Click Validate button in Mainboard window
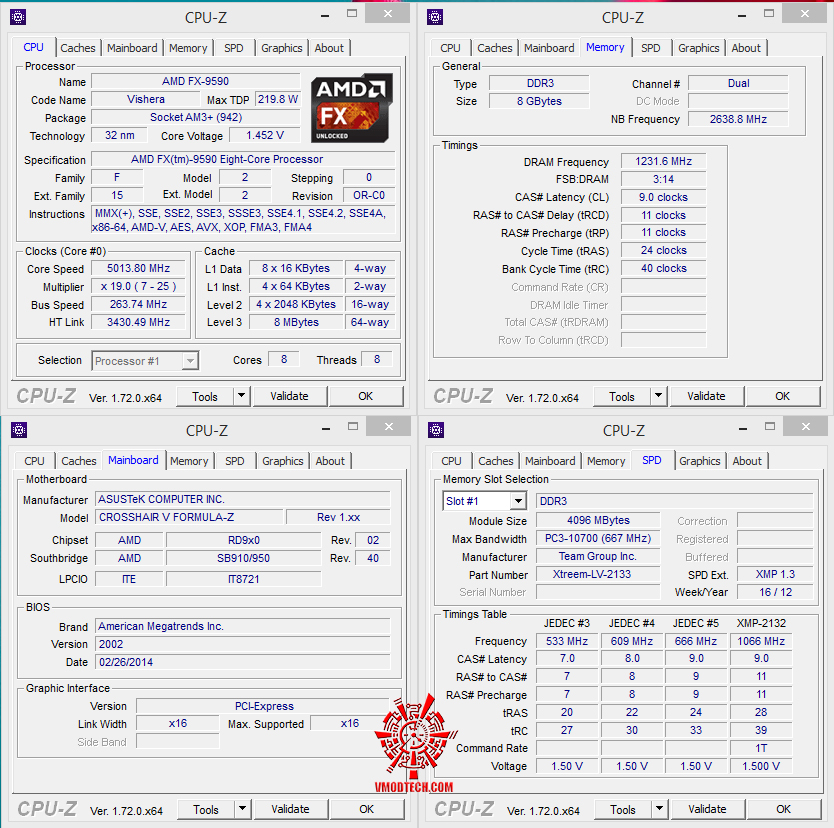This screenshot has width=834, height=828. tap(290, 809)
